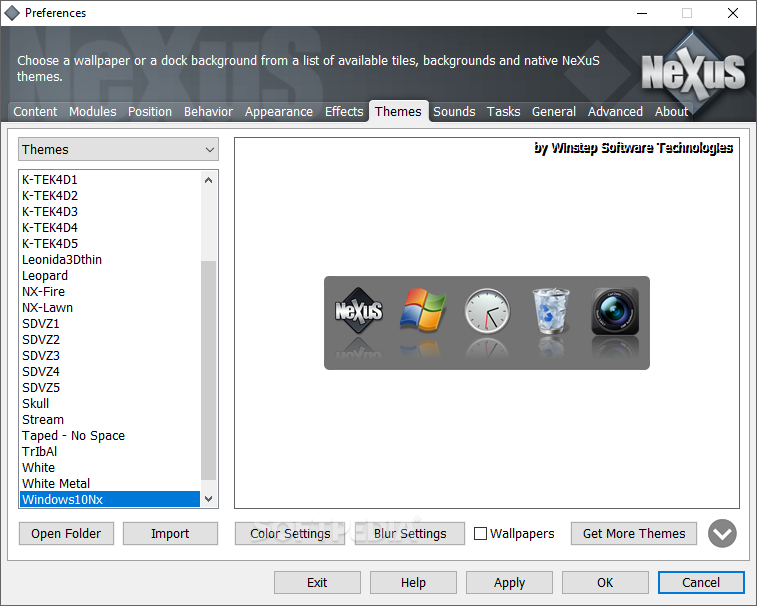Open the Themes category dropdown
The height and width of the screenshot is (606, 757).
tap(118, 149)
